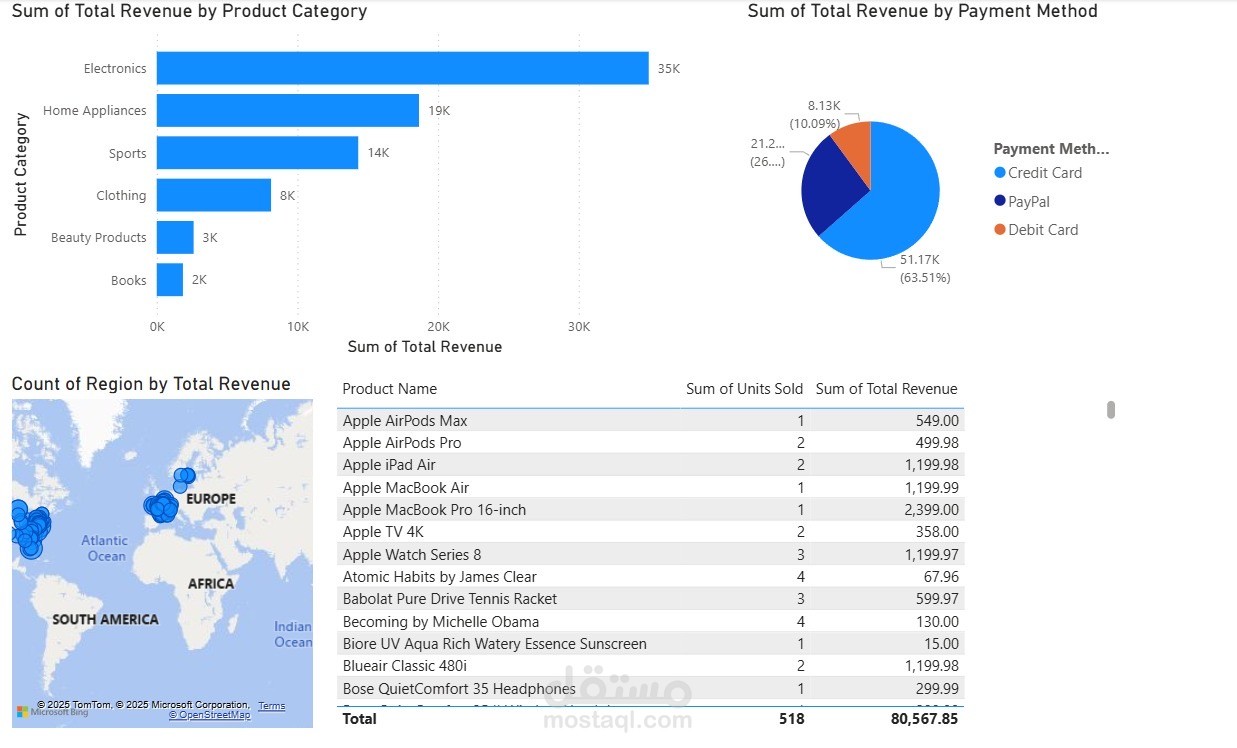Click the Sports revenue bar
The height and width of the screenshot is (748, 1237).
point(258,153)
